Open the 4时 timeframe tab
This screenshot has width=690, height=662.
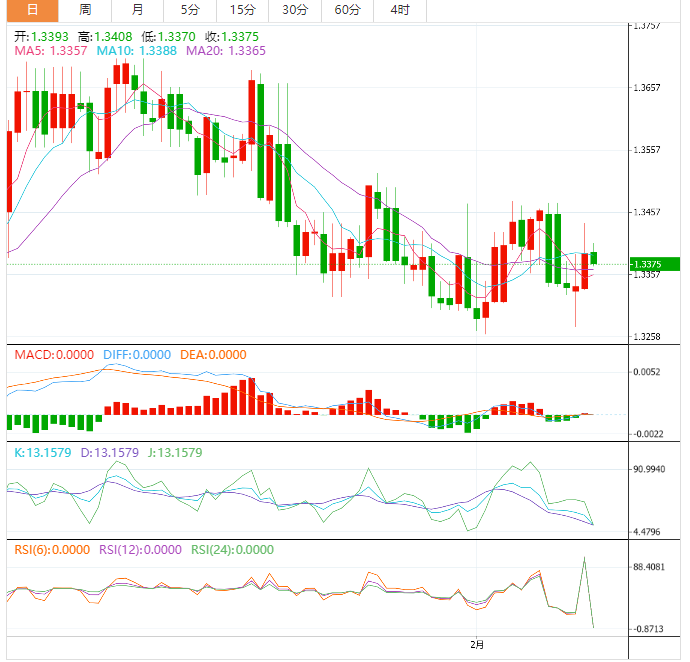pos(400,10)
